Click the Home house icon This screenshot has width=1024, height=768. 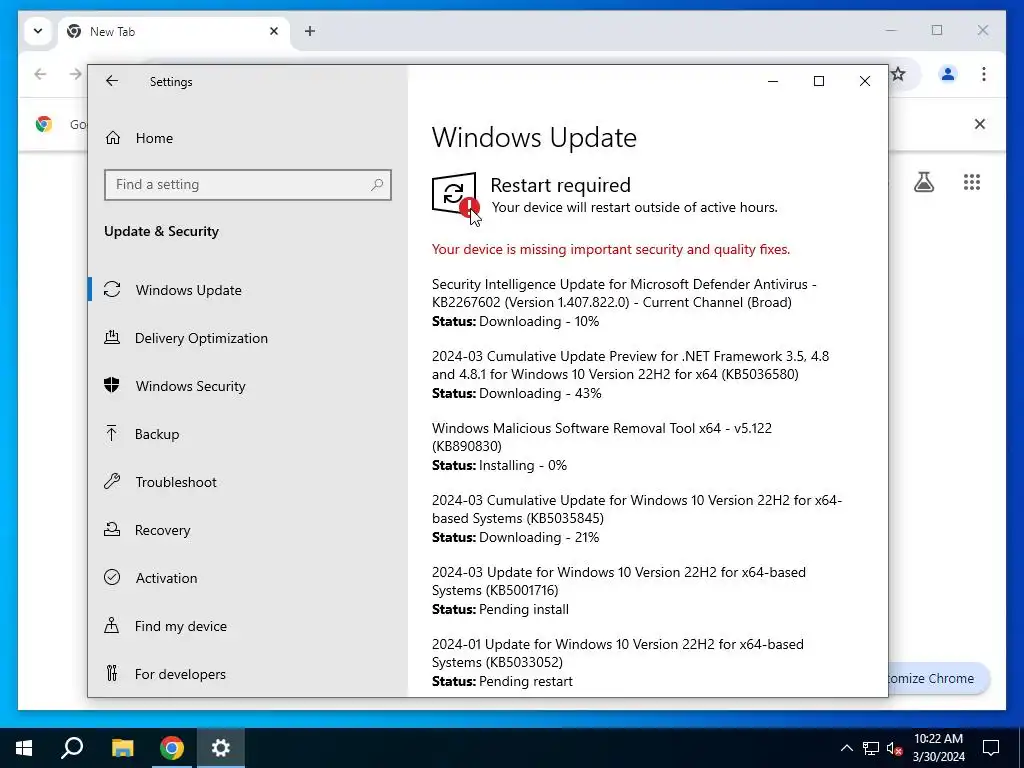pos(113,138)
